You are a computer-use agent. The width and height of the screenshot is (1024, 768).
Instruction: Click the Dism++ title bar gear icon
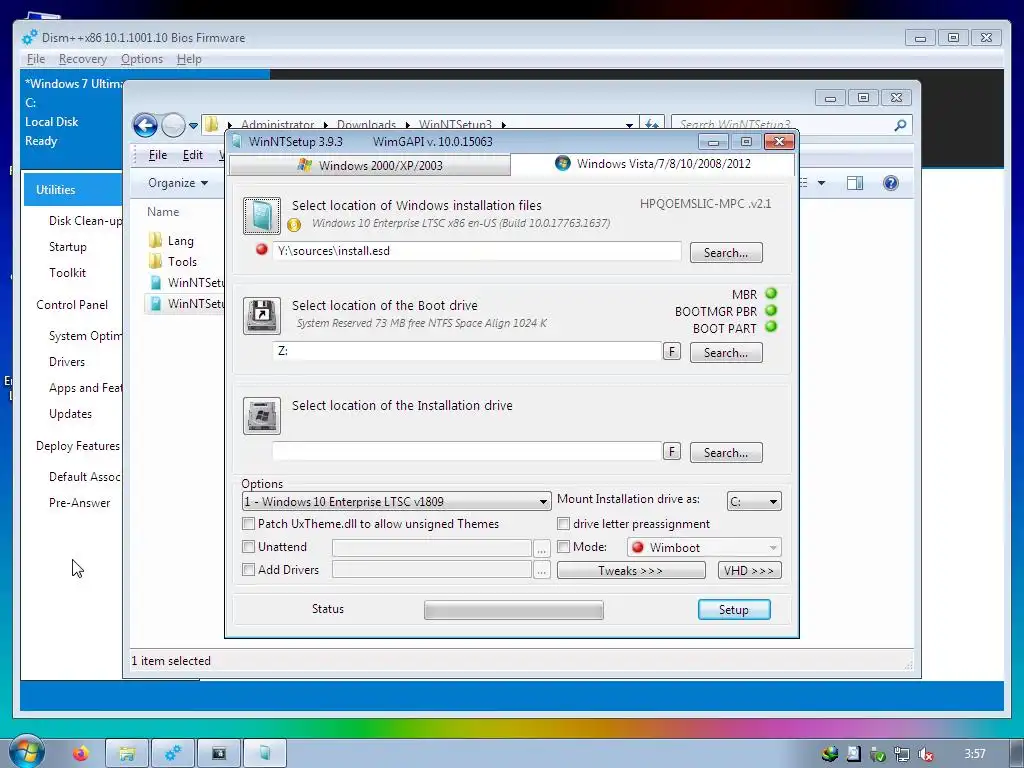30,38
